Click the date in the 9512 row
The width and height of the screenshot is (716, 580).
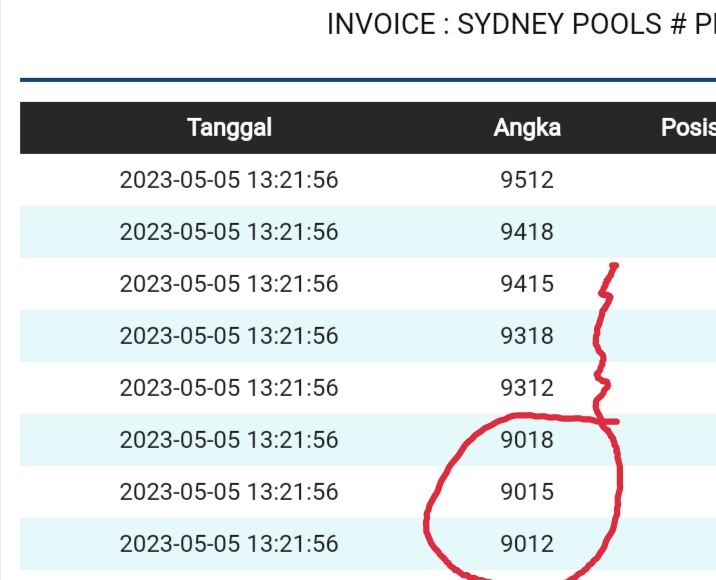(x=229, y=180)
